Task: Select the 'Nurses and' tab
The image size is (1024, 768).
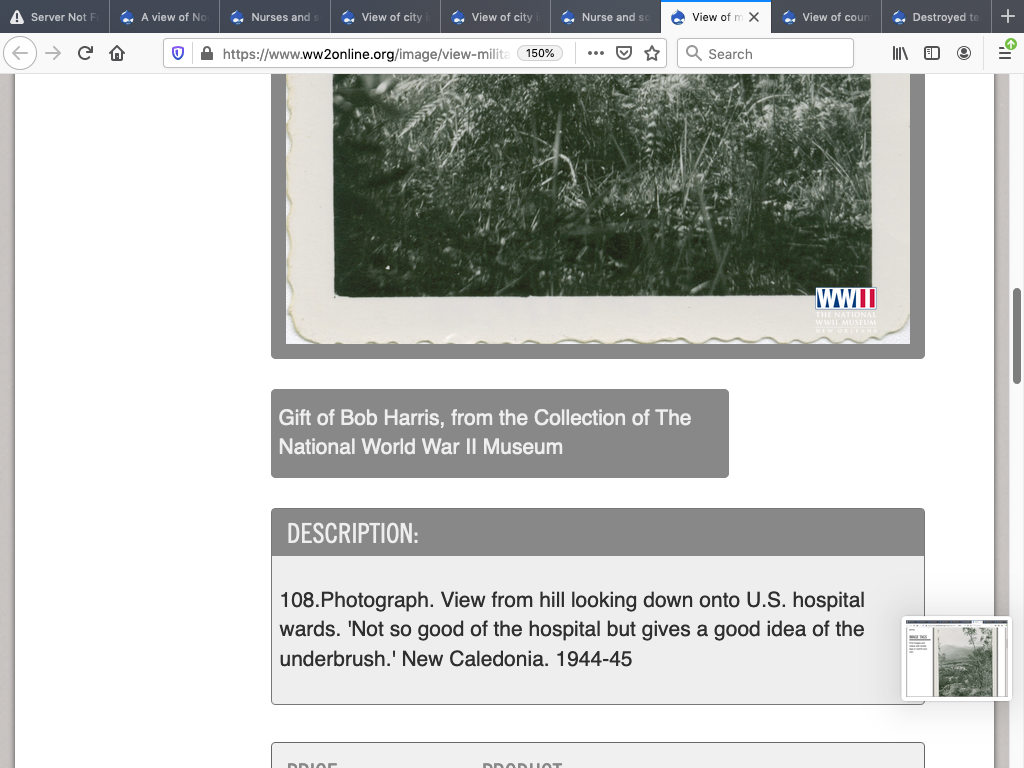Action: (x=274, y=17)
